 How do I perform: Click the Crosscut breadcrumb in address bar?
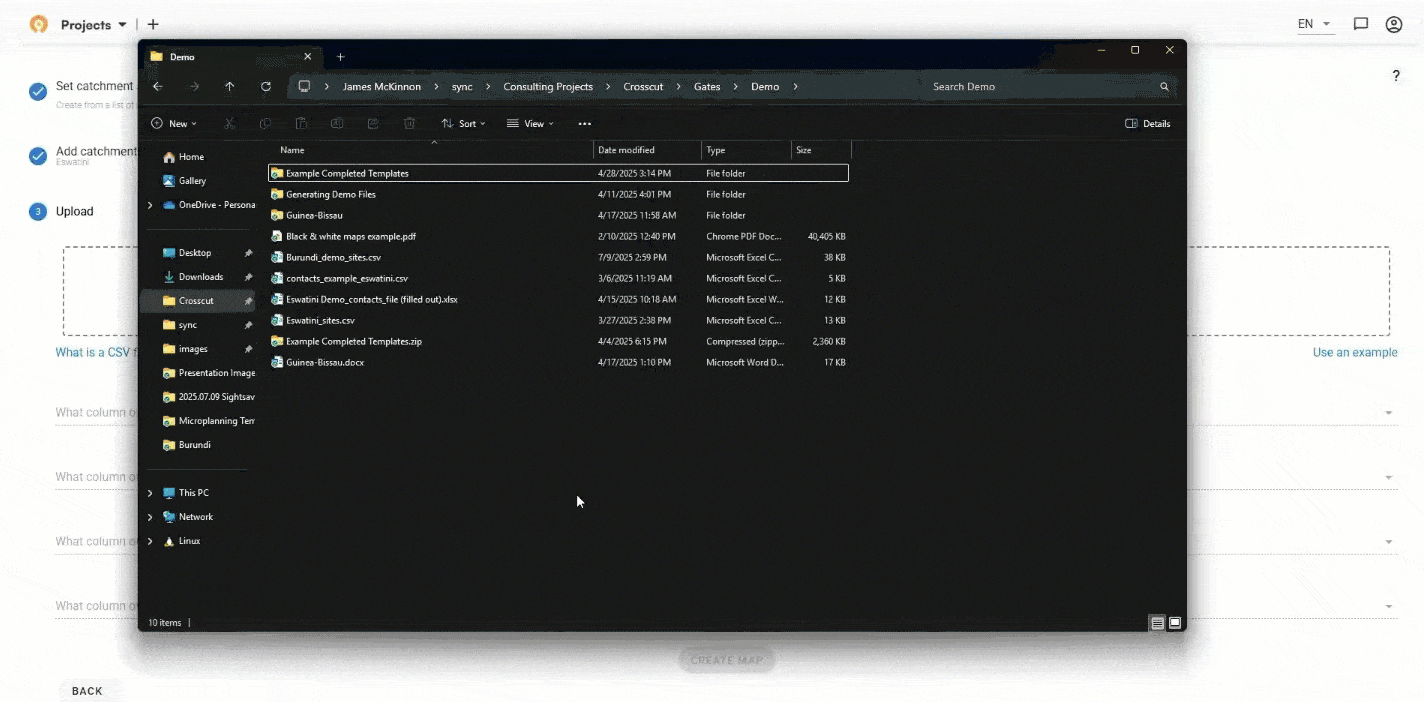tap(643, 87)
